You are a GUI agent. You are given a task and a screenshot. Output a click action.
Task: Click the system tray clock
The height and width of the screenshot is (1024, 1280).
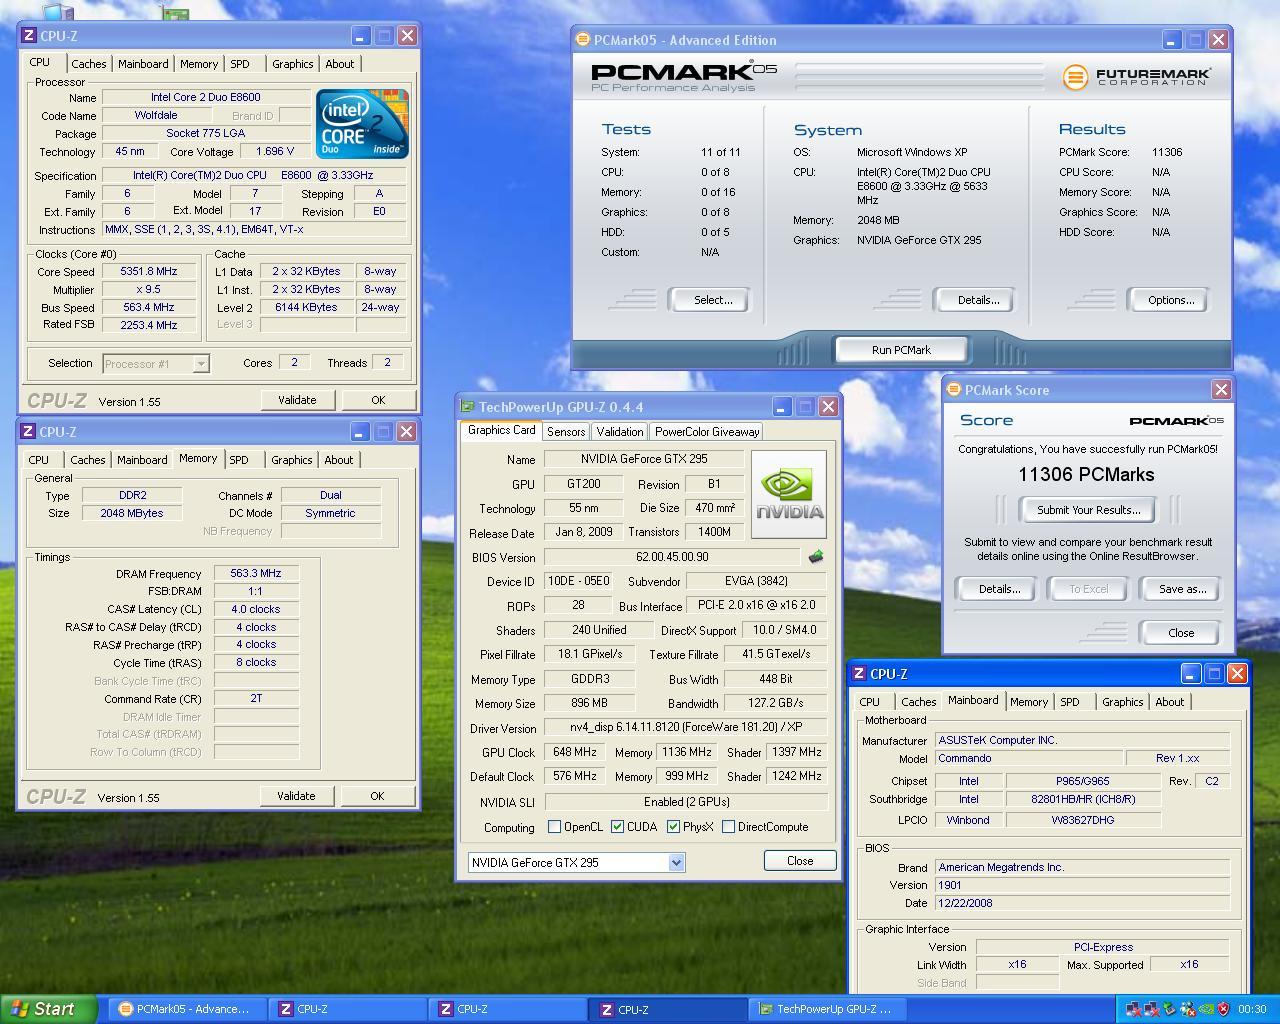point(1252,1009)
